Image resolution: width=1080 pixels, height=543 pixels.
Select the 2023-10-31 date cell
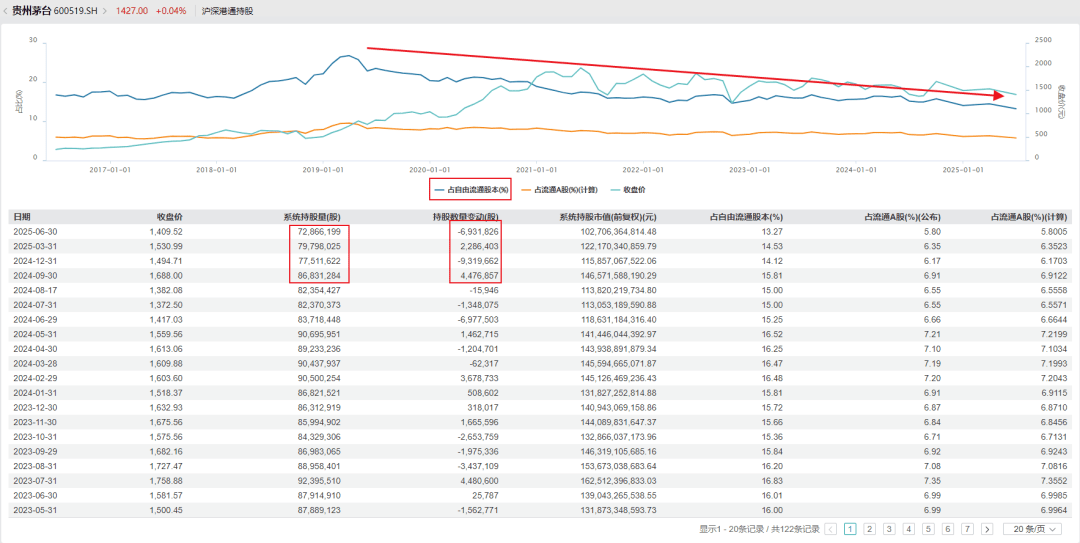point(34,436)
